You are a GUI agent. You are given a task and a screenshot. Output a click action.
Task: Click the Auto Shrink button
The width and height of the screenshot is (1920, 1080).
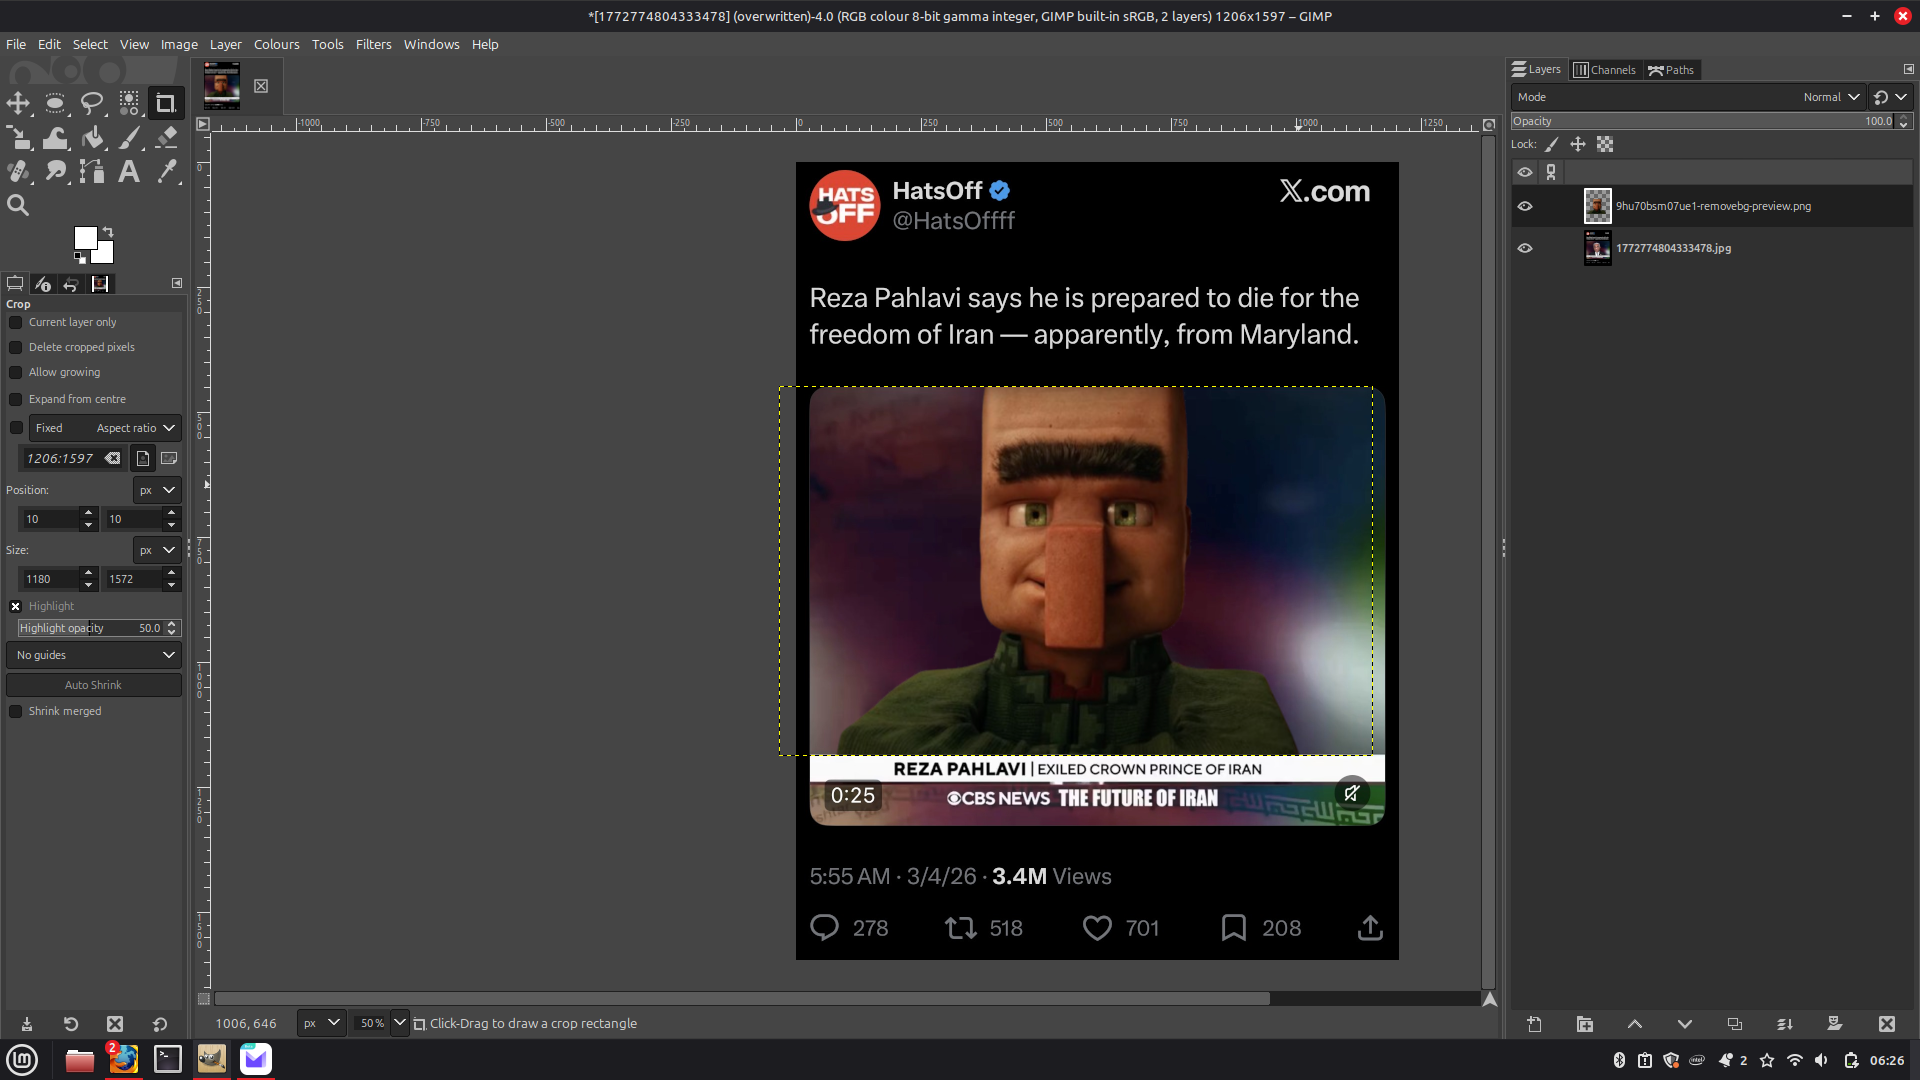(94, 685)
